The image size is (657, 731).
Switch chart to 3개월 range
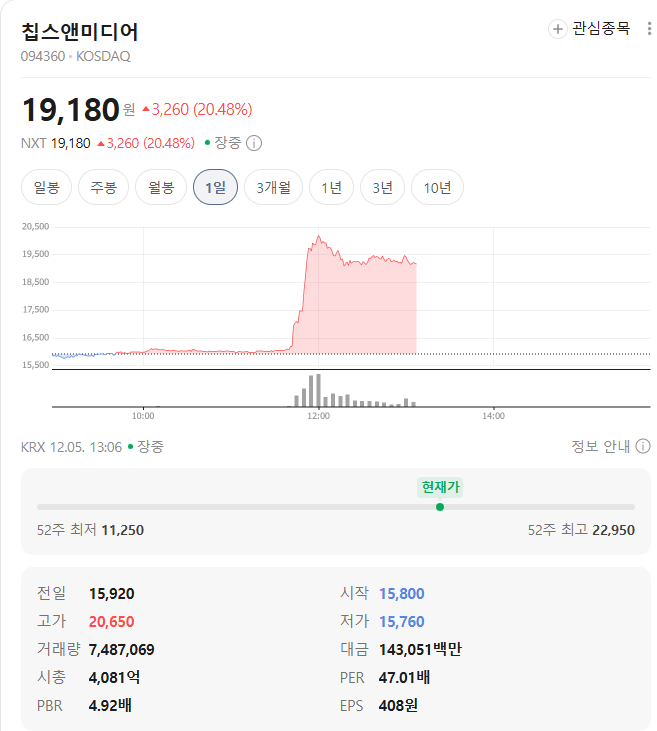[273, 187]
